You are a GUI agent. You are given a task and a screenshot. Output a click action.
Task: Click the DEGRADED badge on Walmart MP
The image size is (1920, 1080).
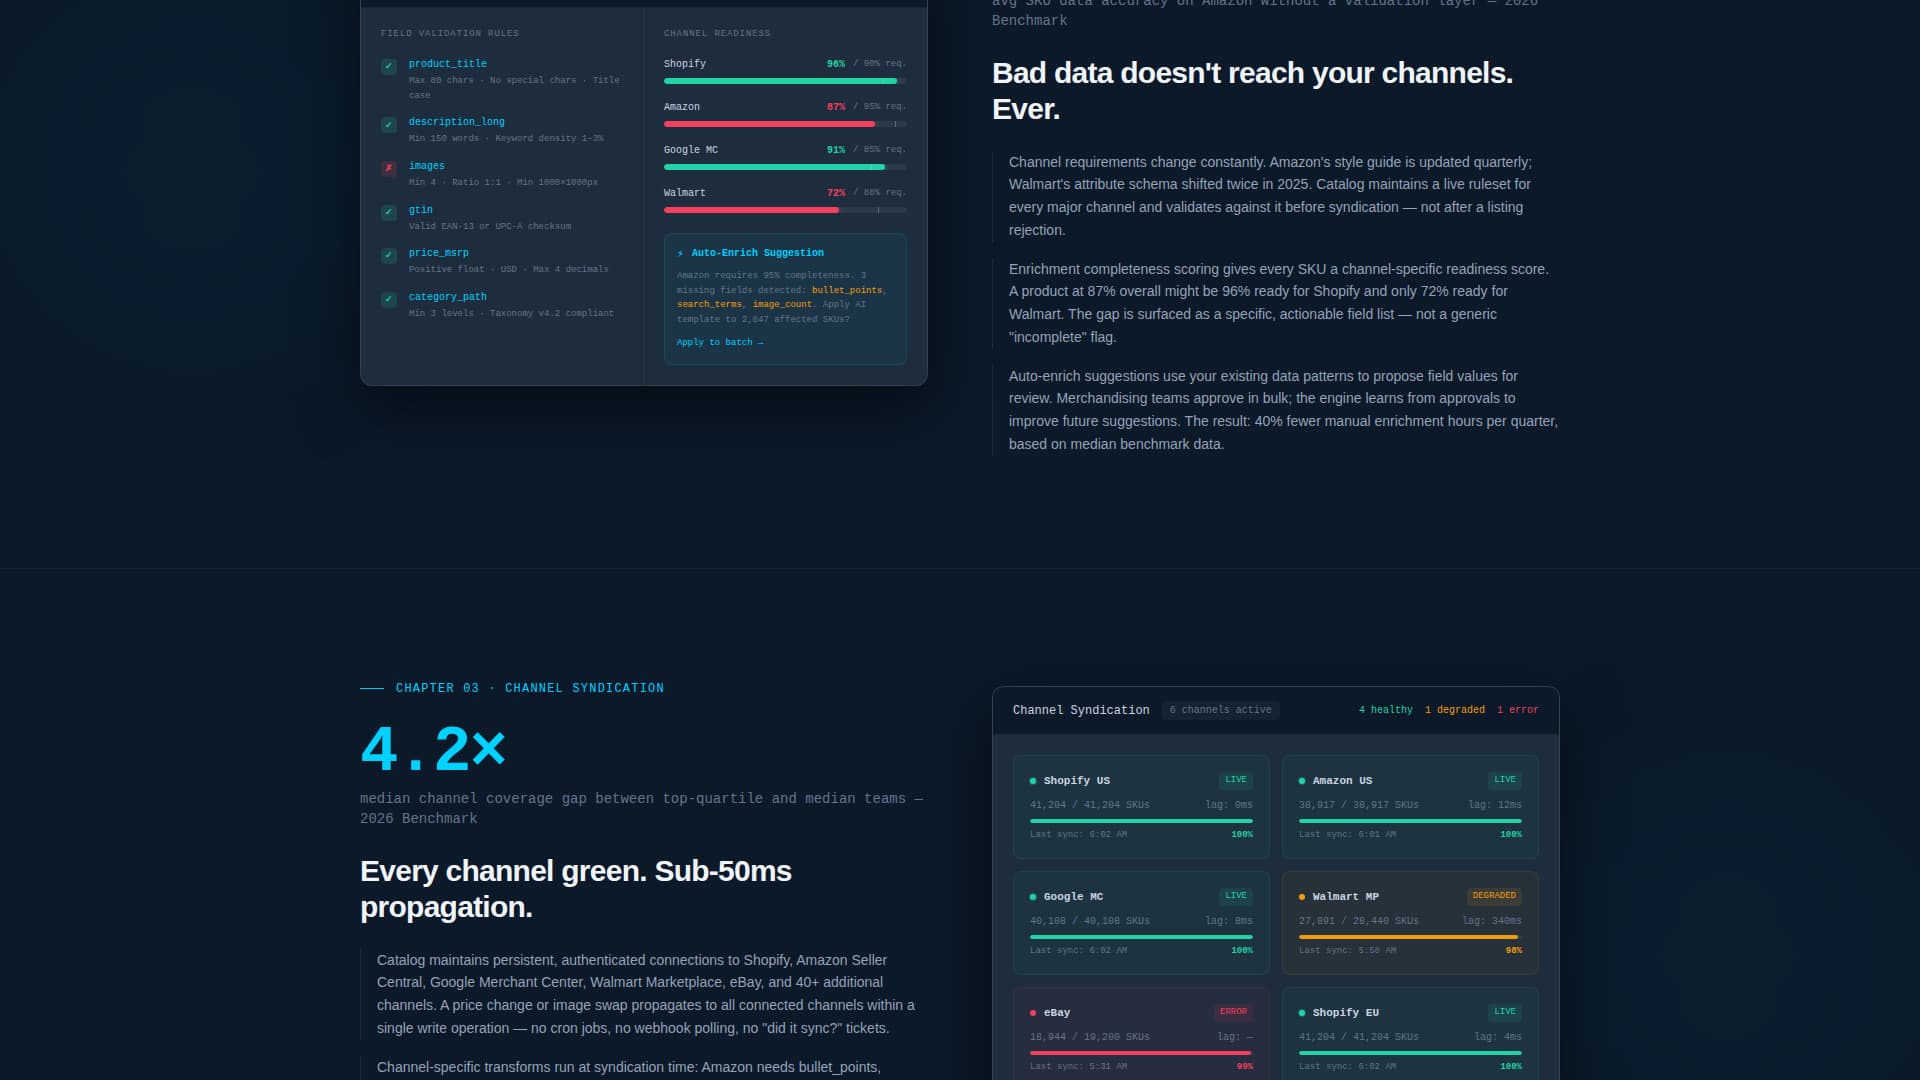pyautogui.click(x=1494, y=896)
